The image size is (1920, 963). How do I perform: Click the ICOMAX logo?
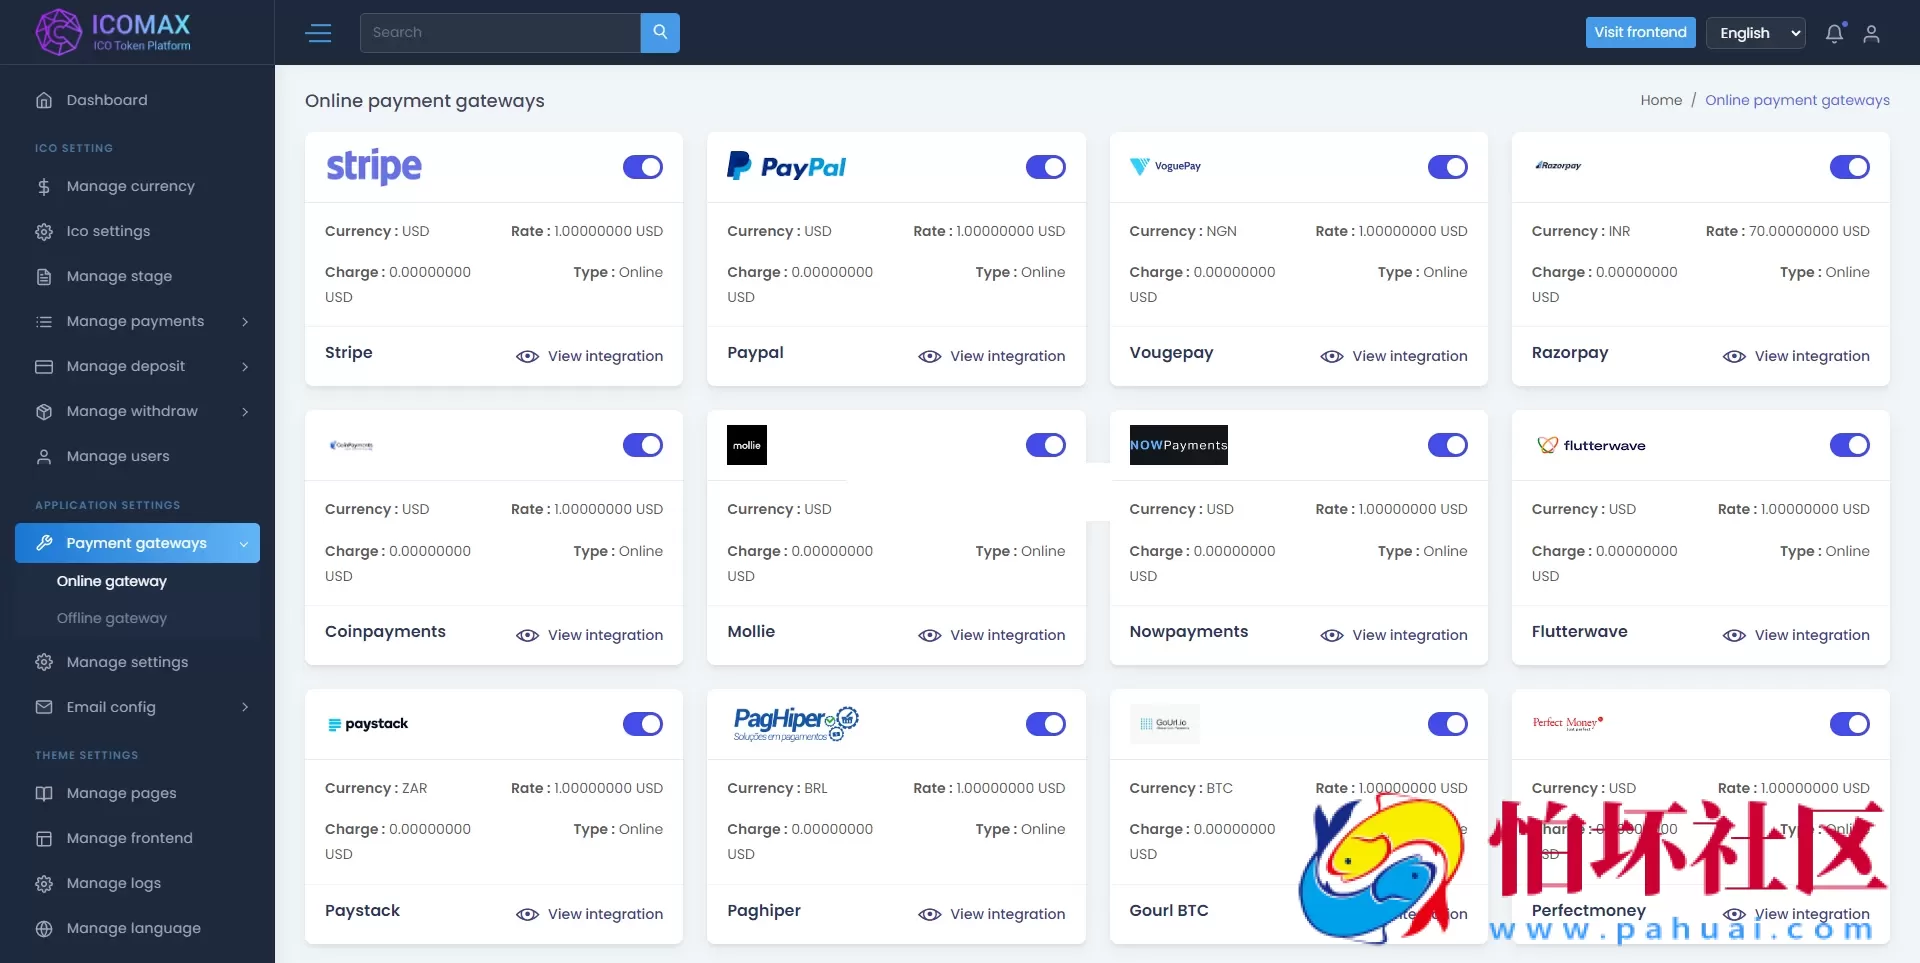113,32
